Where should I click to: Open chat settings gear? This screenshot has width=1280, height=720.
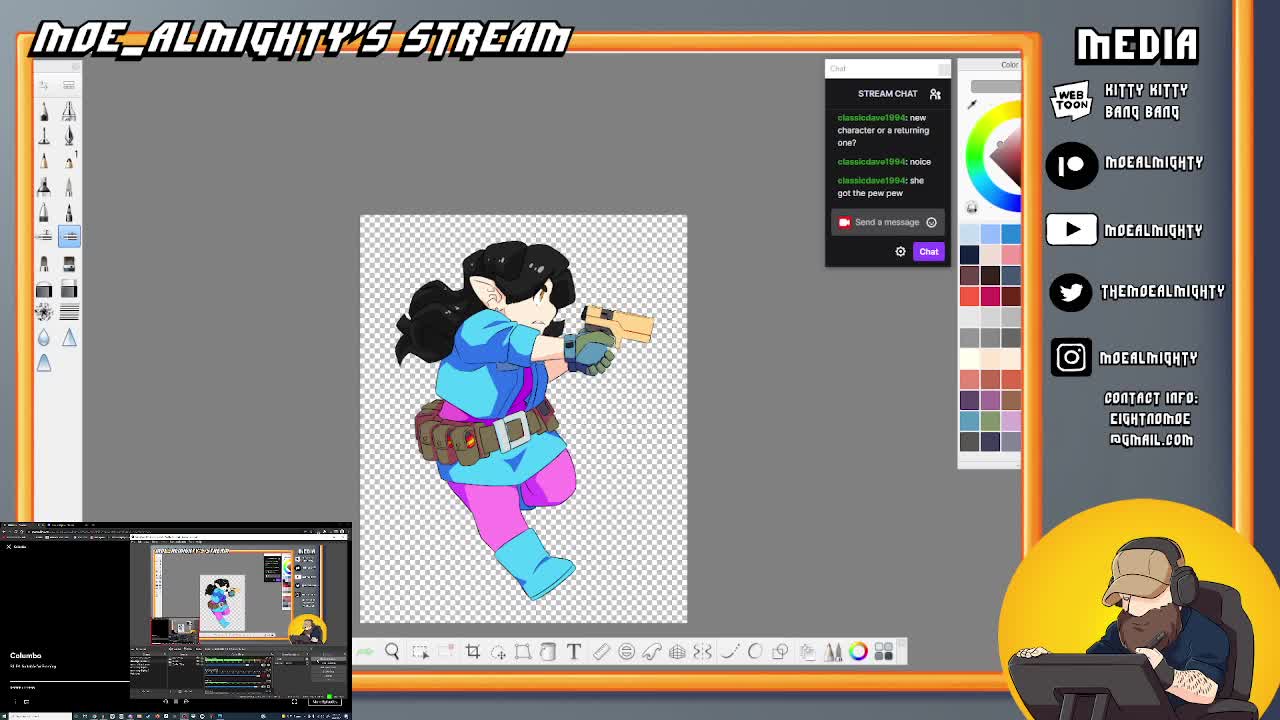pos(900,252)
